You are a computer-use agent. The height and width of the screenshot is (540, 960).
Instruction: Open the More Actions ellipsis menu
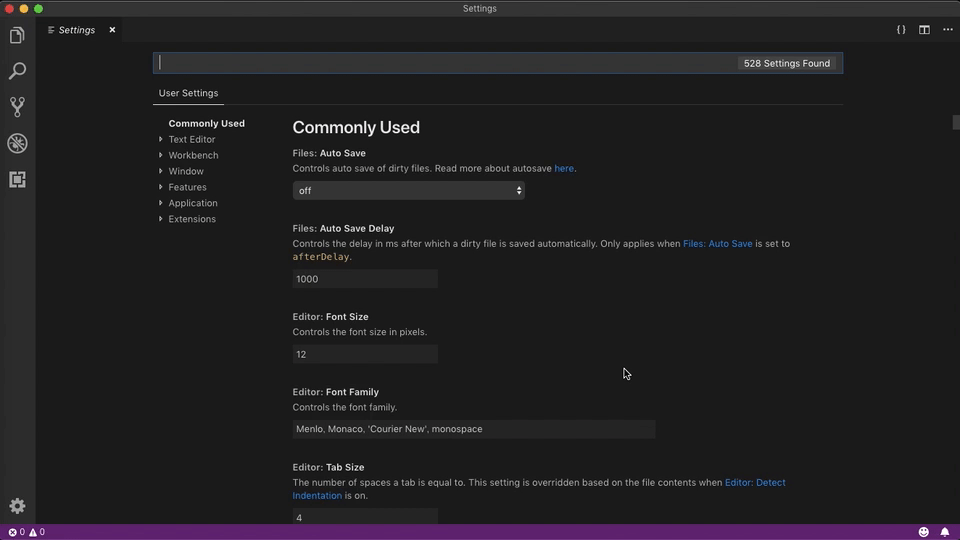pos(948,29)
